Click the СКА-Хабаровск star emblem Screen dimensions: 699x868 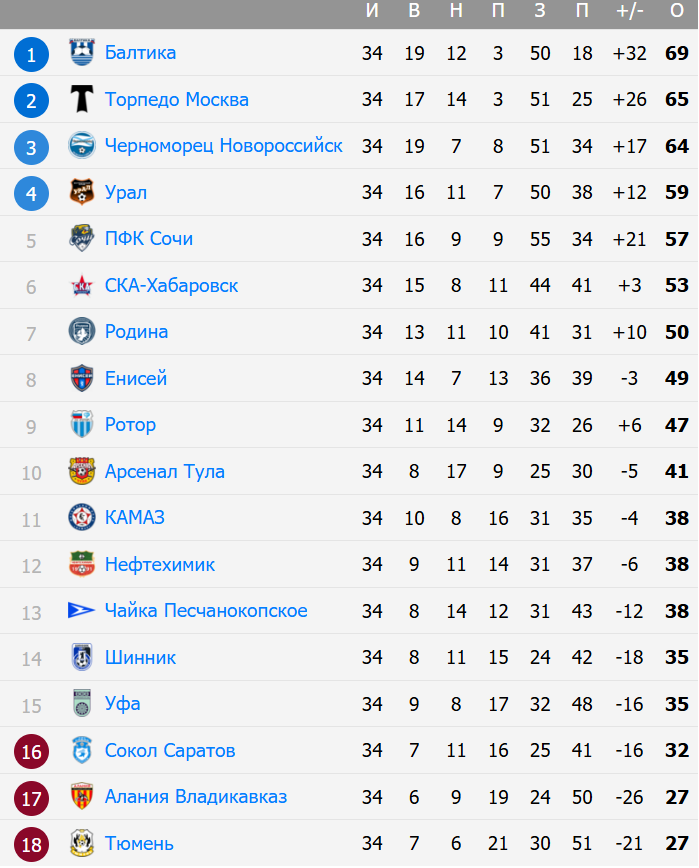pyautogui.click(x=82, y=286)
